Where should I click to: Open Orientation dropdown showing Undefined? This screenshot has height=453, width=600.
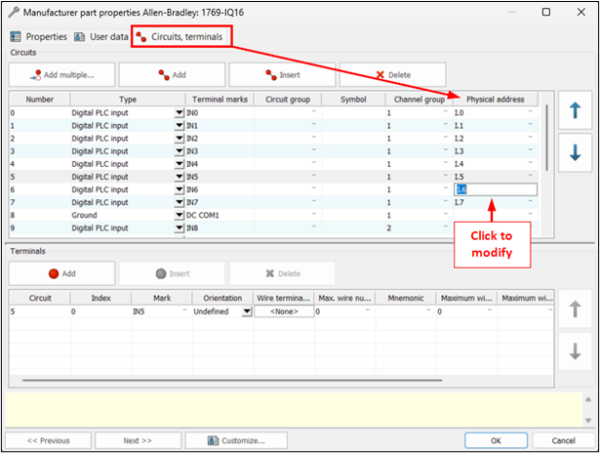tap(247, 311)
